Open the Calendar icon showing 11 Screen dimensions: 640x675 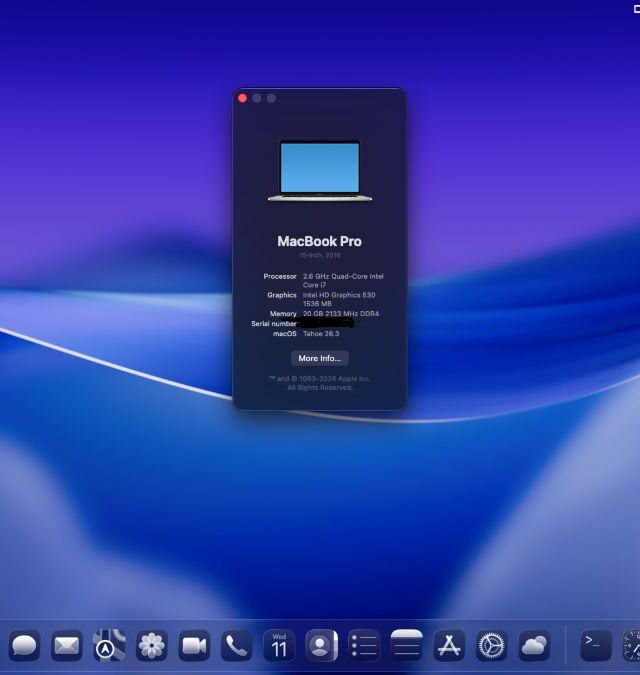279,646
